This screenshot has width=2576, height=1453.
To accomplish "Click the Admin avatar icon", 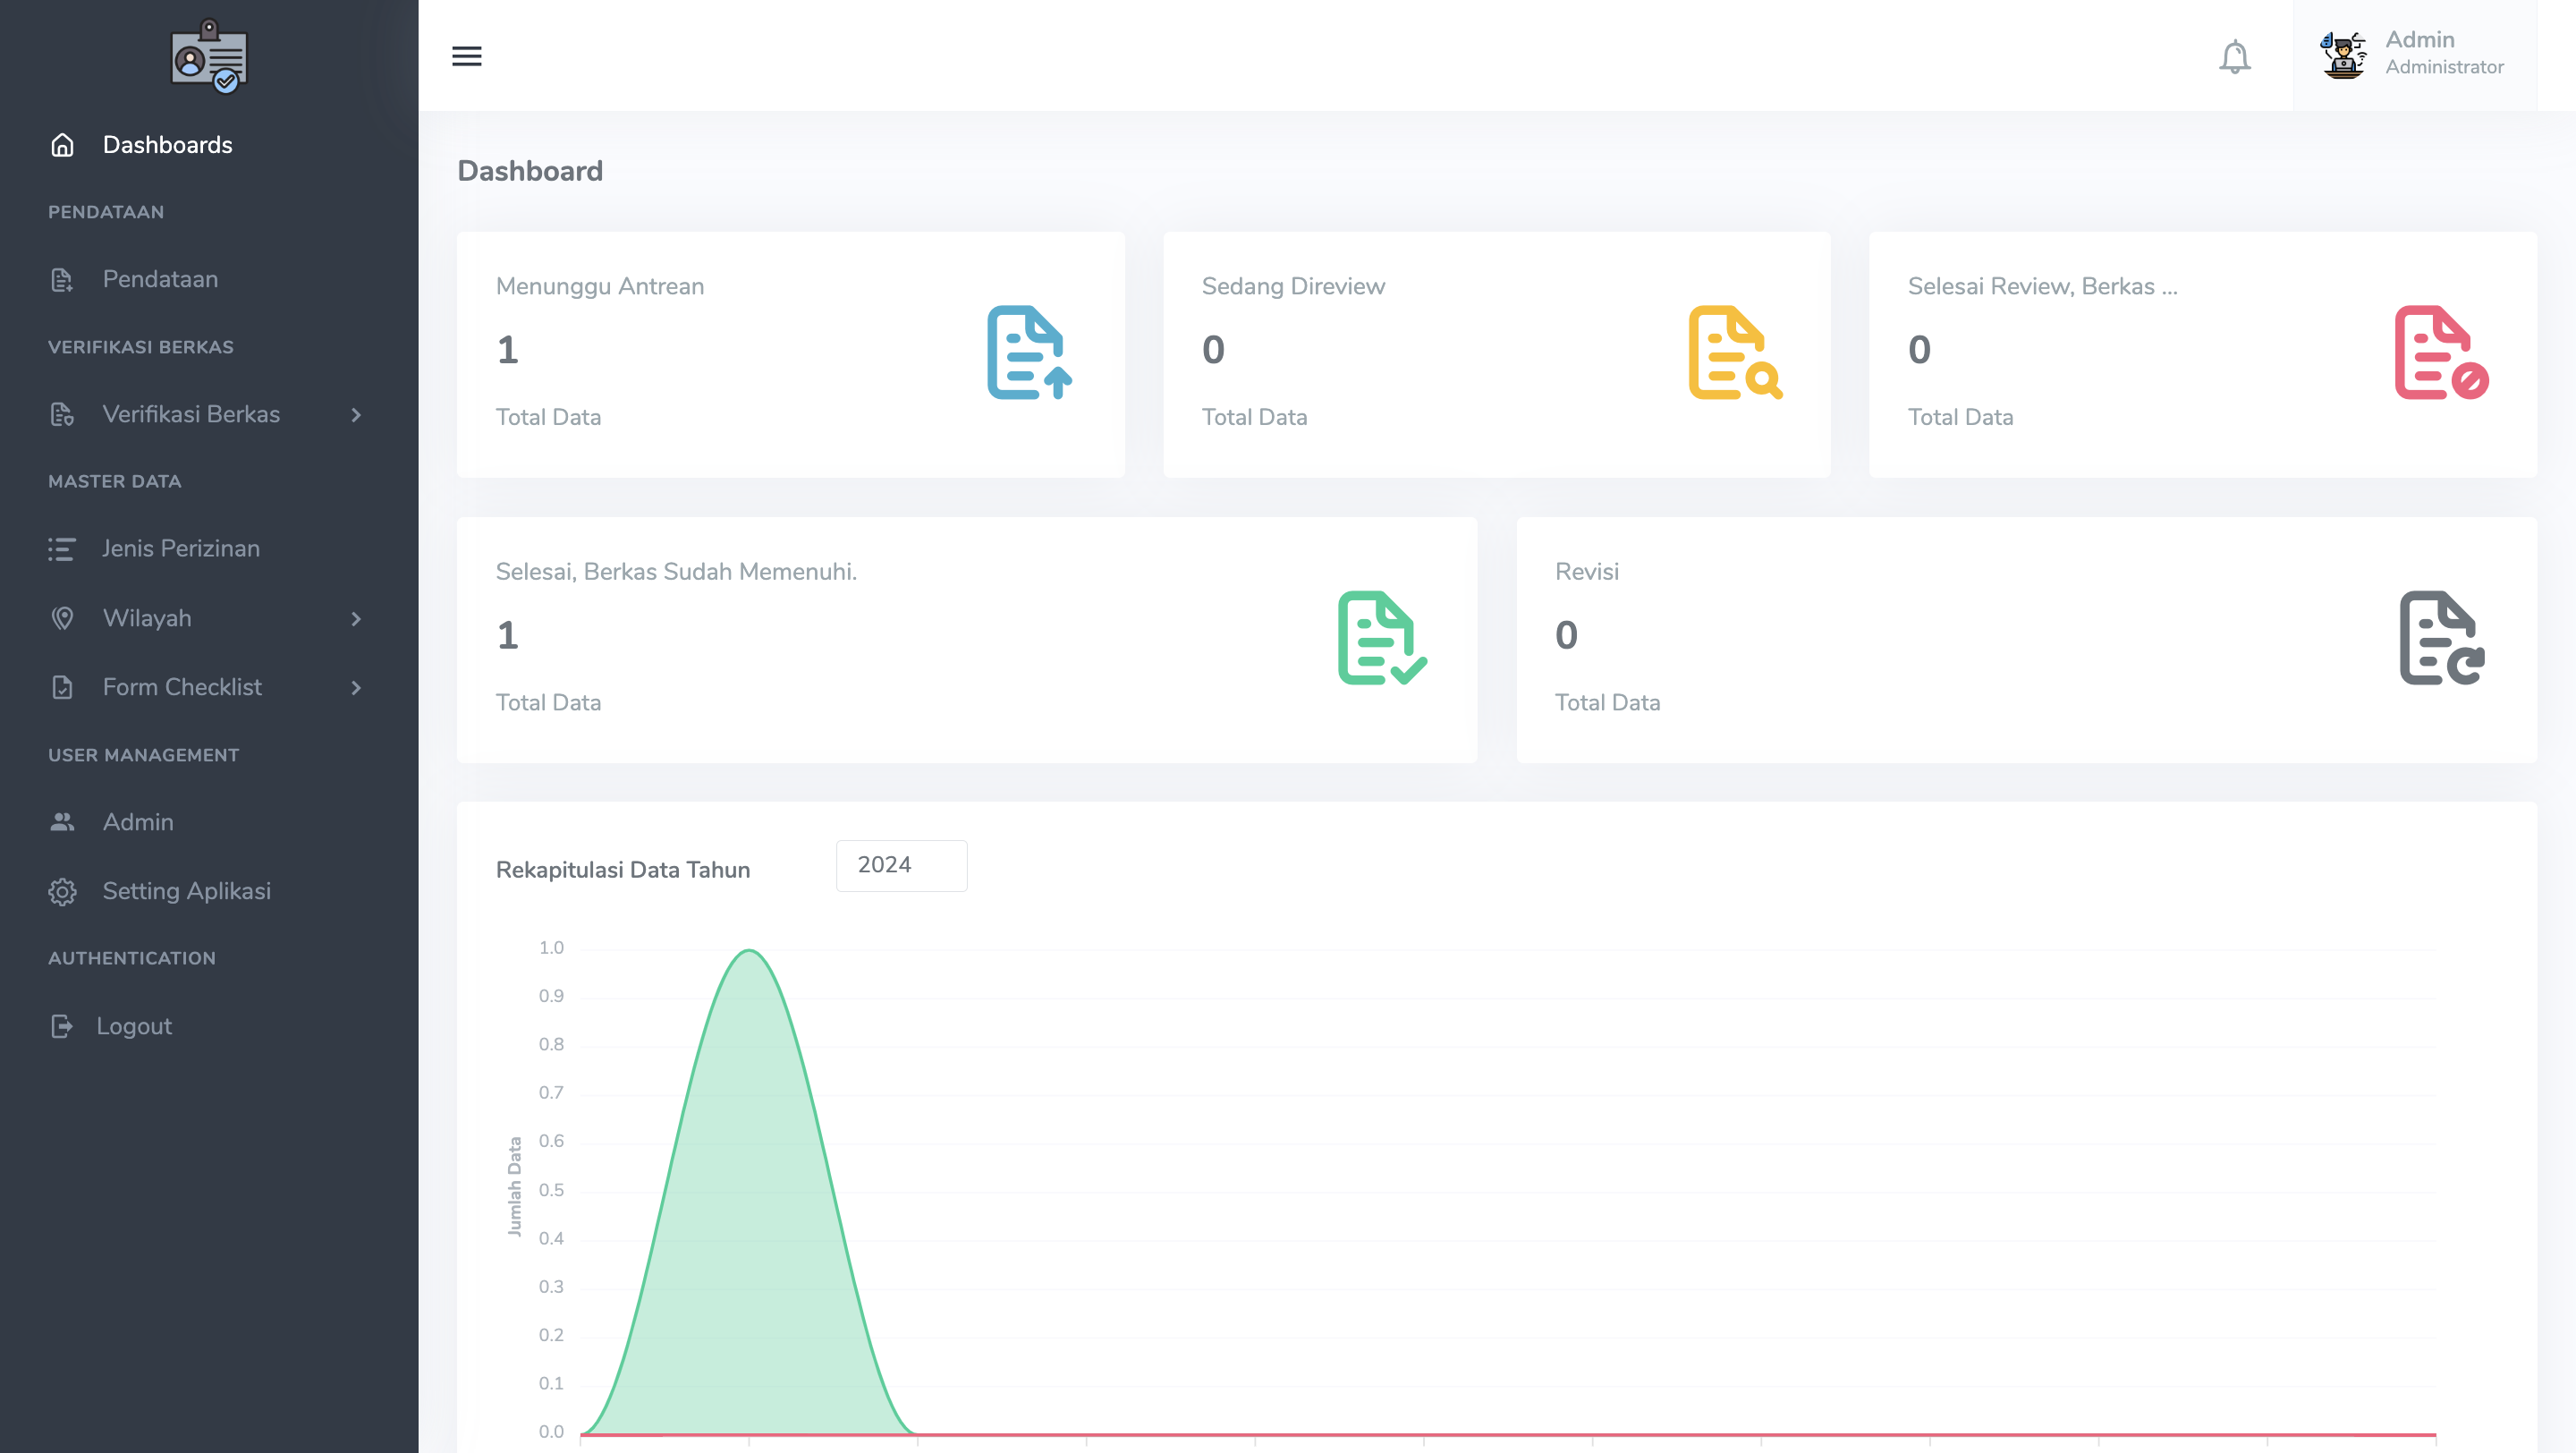I will pyautogui.click(x=2343, y=54).
